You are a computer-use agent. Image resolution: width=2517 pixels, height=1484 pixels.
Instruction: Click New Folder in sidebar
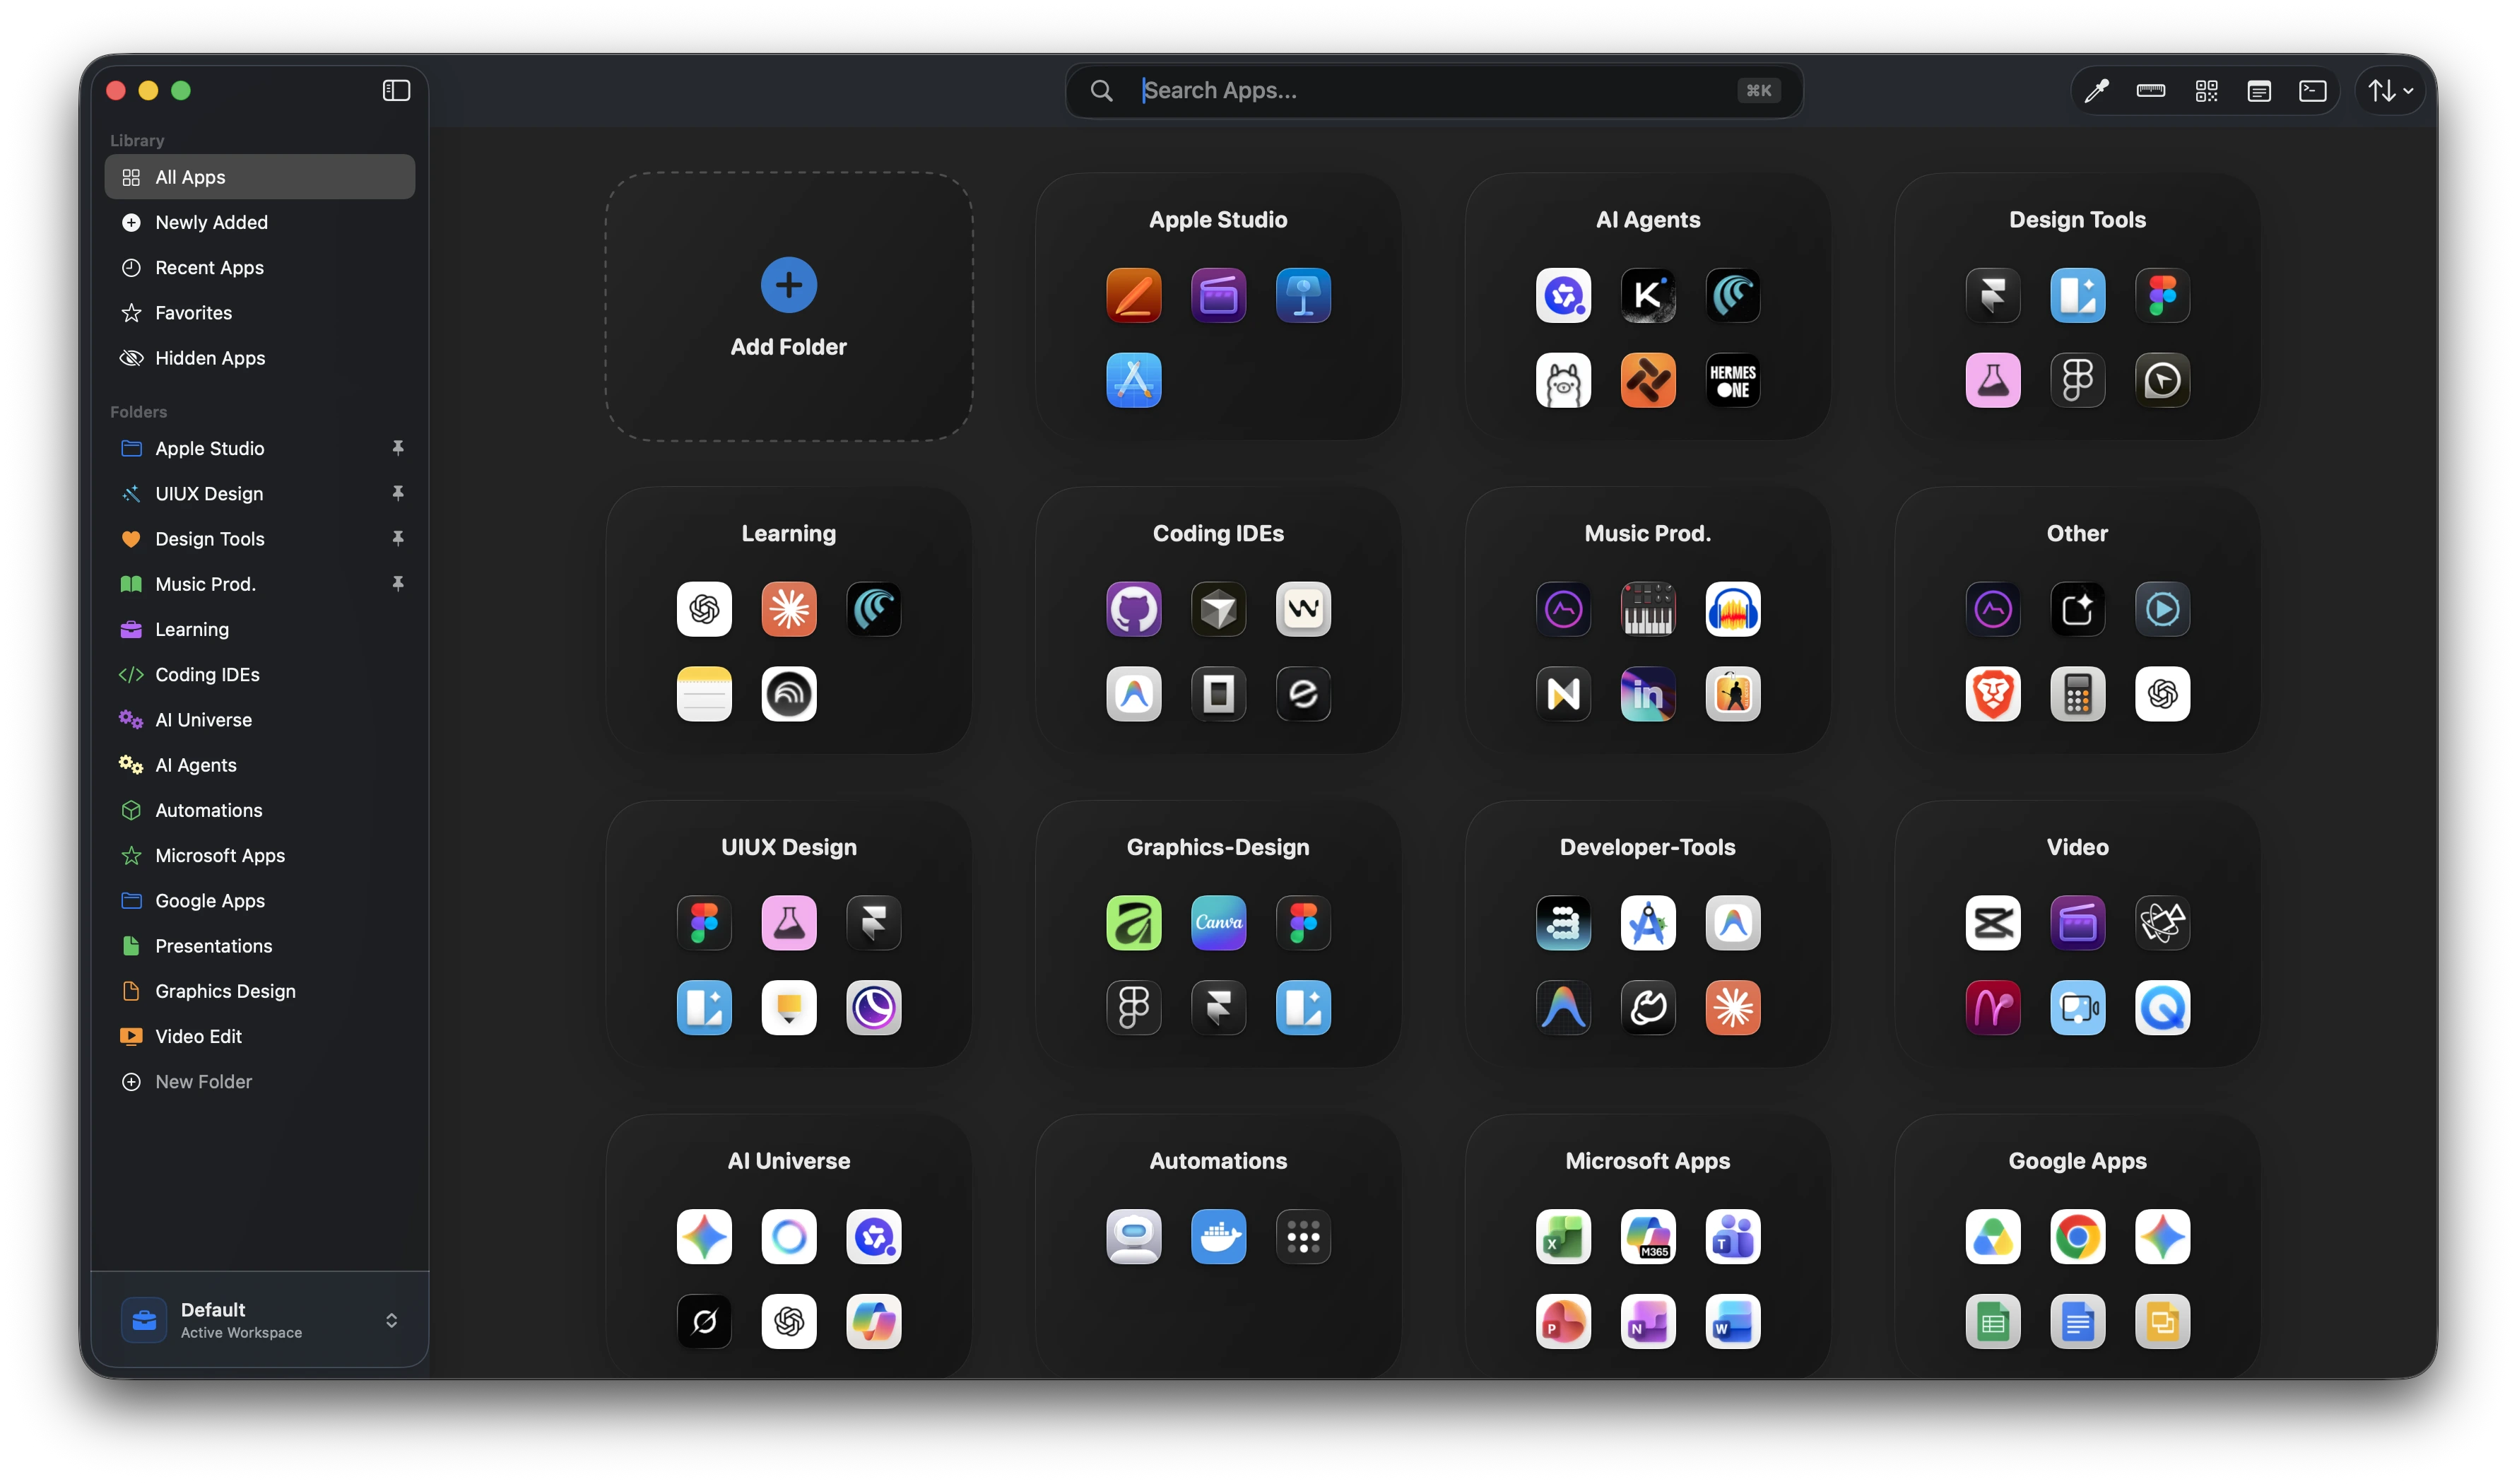click(x=260, y=1081)
